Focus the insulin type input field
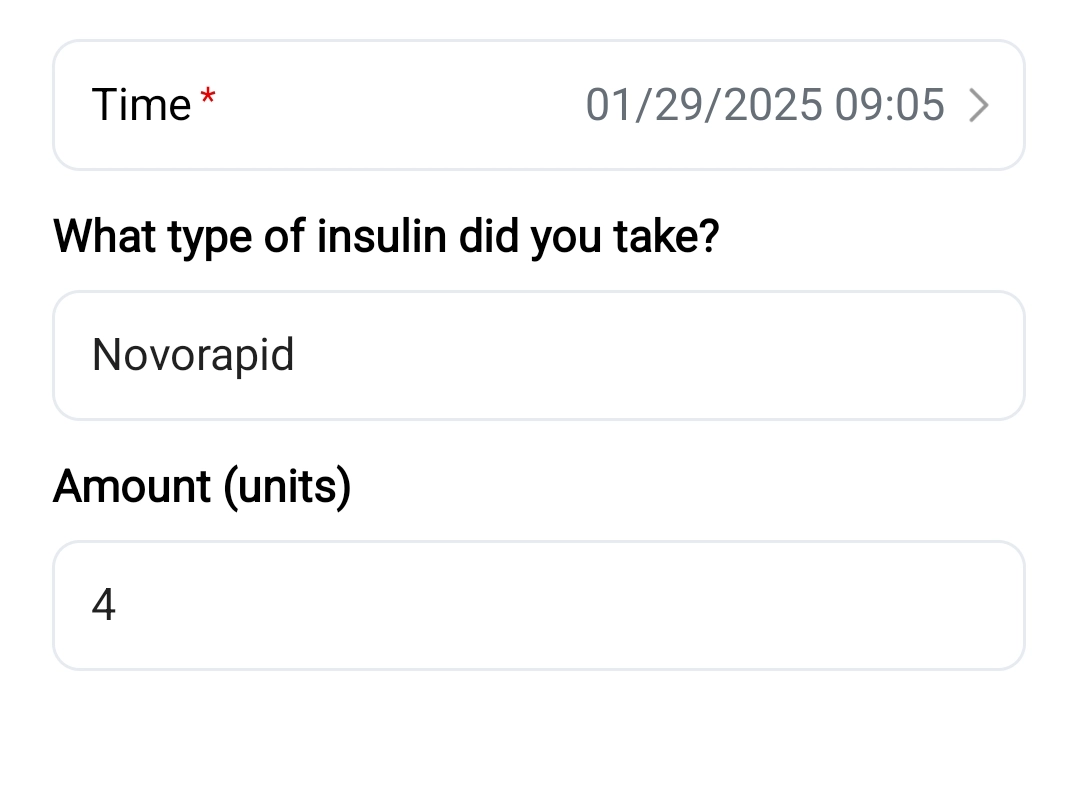This screenshot has width=1079, height=786. point(538,355)
